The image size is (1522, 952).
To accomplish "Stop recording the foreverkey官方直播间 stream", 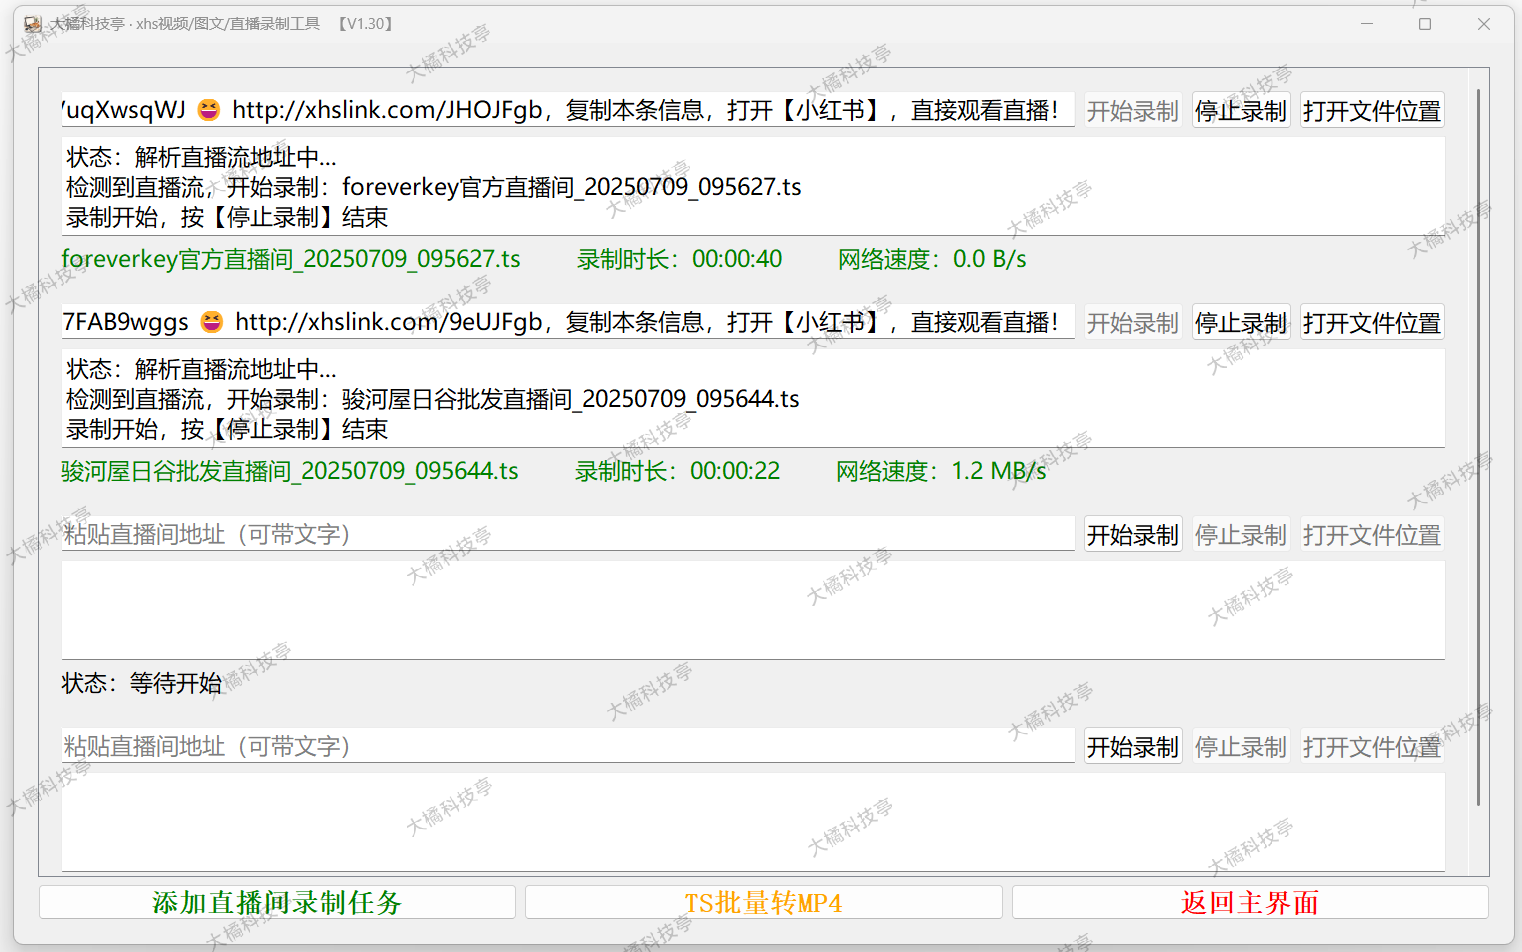I will [1241, 111].
